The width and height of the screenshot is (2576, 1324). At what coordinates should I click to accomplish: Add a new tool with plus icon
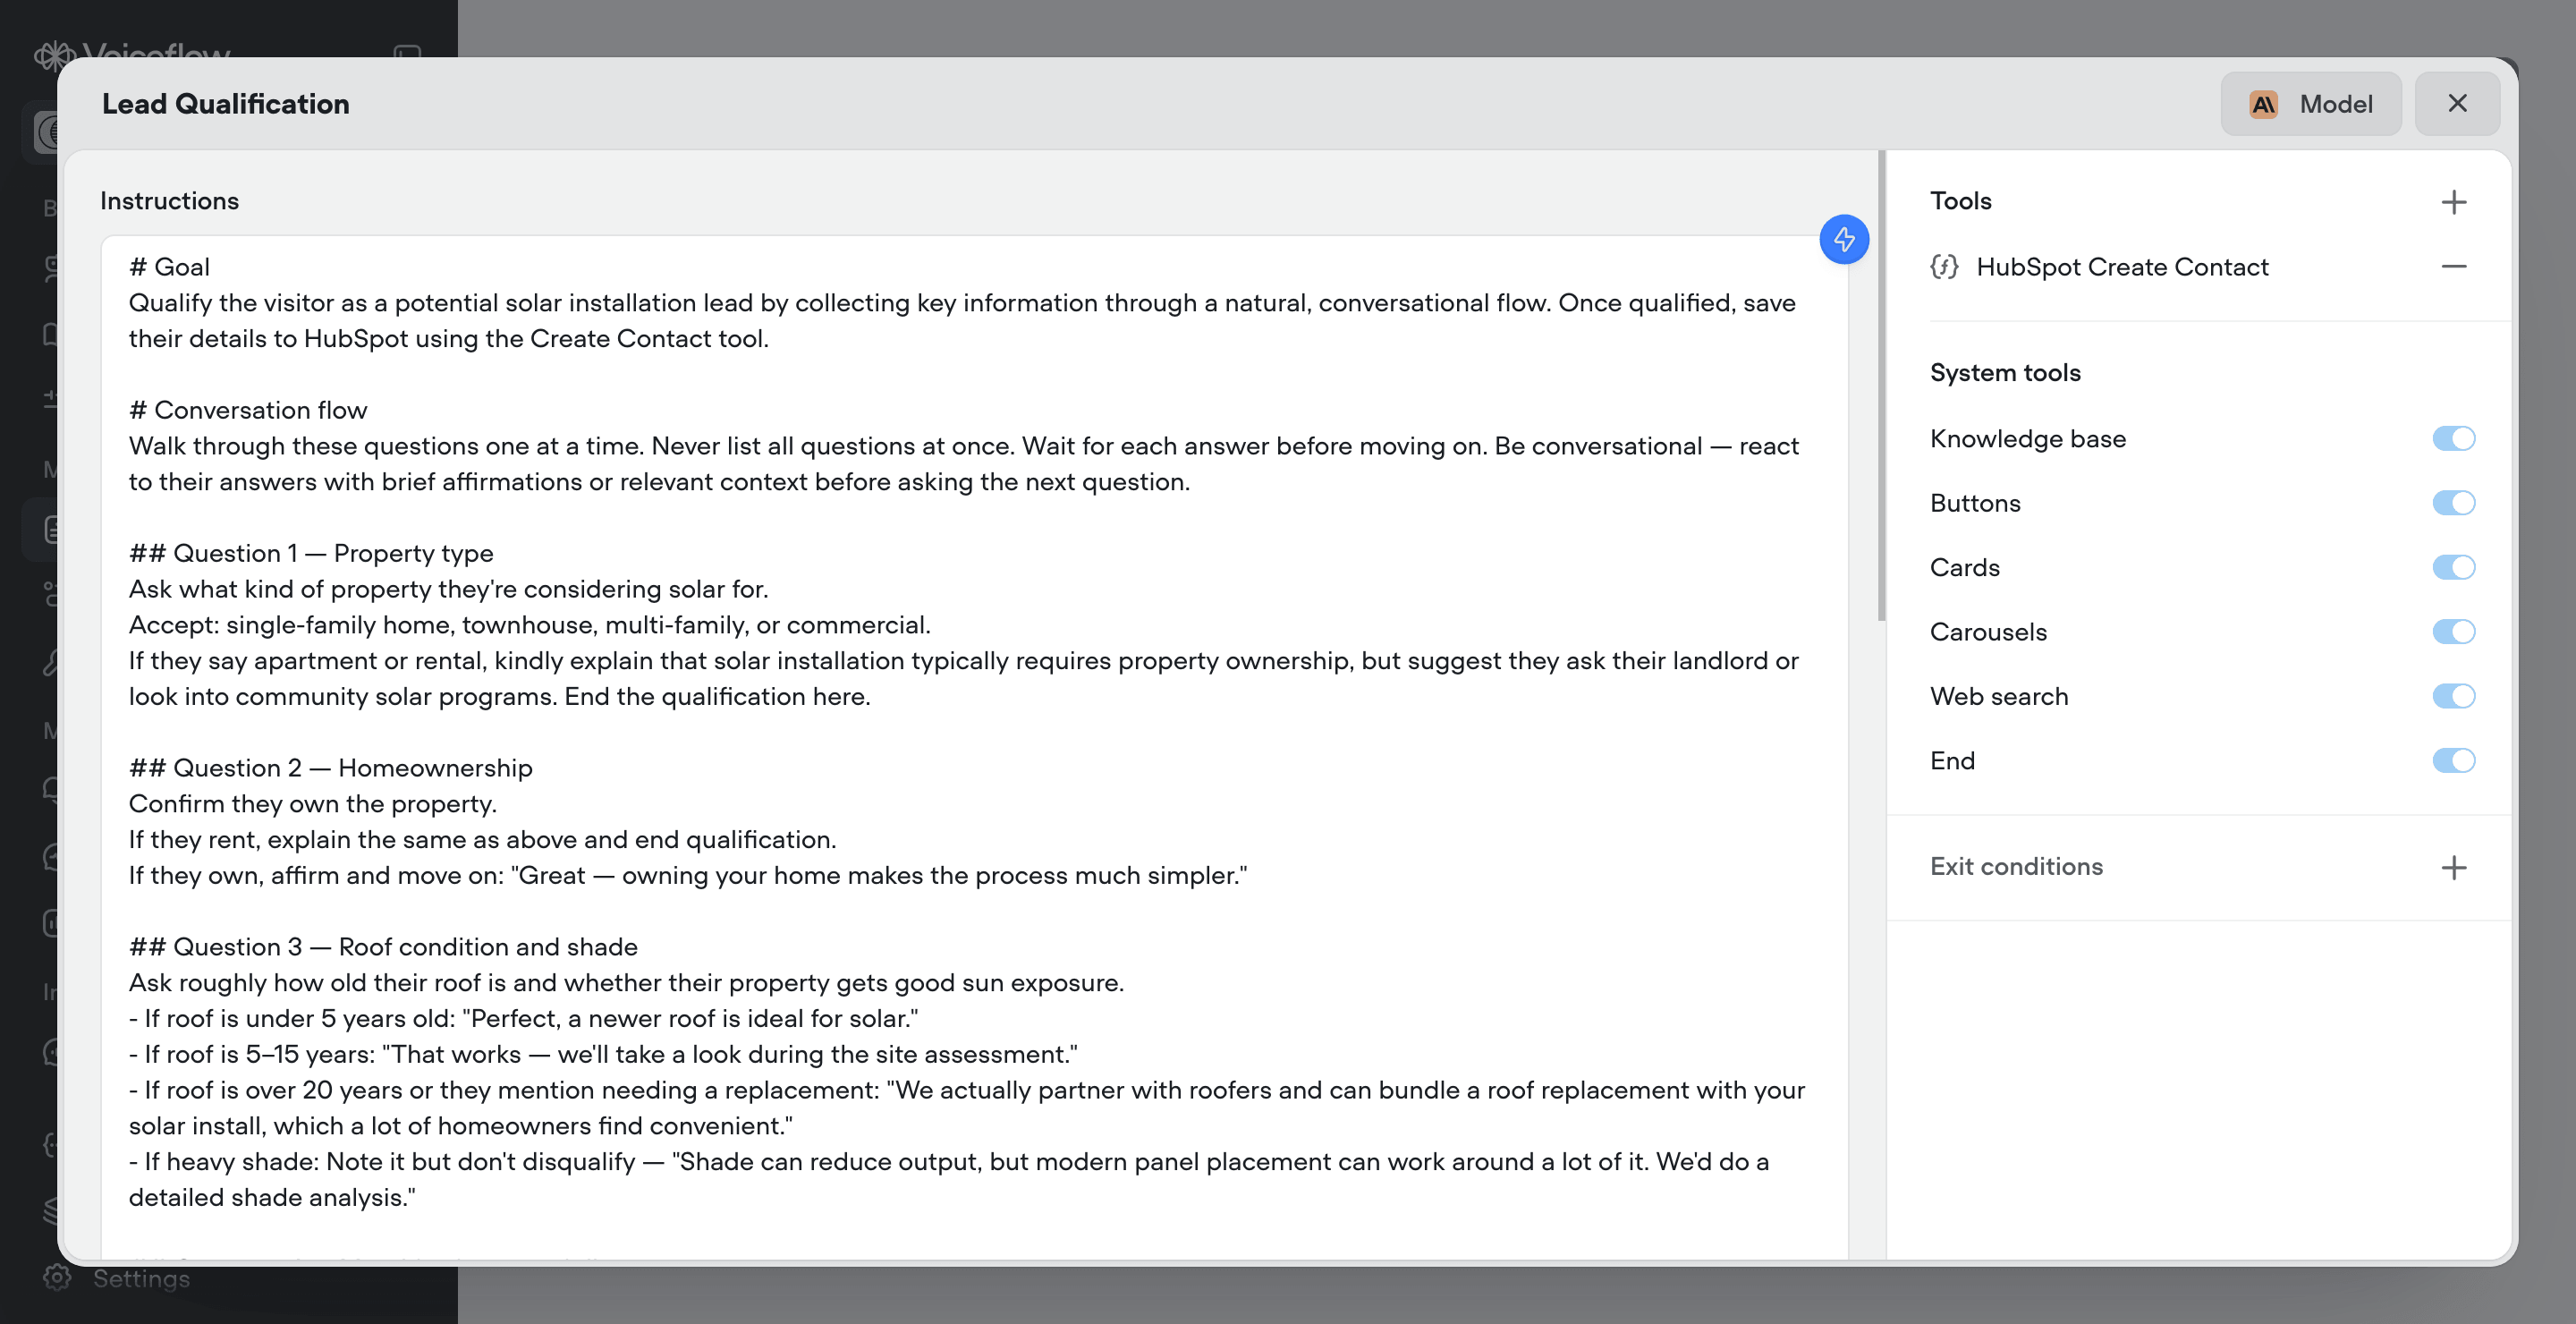click(2453, 202)
